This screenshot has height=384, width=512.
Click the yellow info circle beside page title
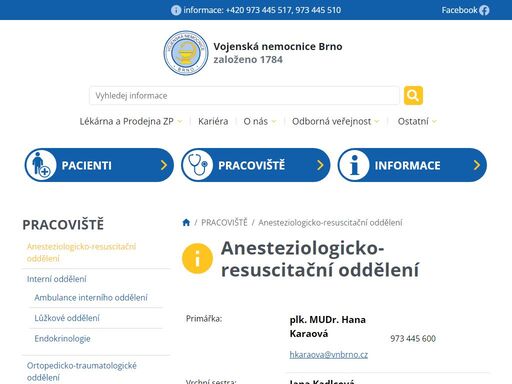coord(197,258)
